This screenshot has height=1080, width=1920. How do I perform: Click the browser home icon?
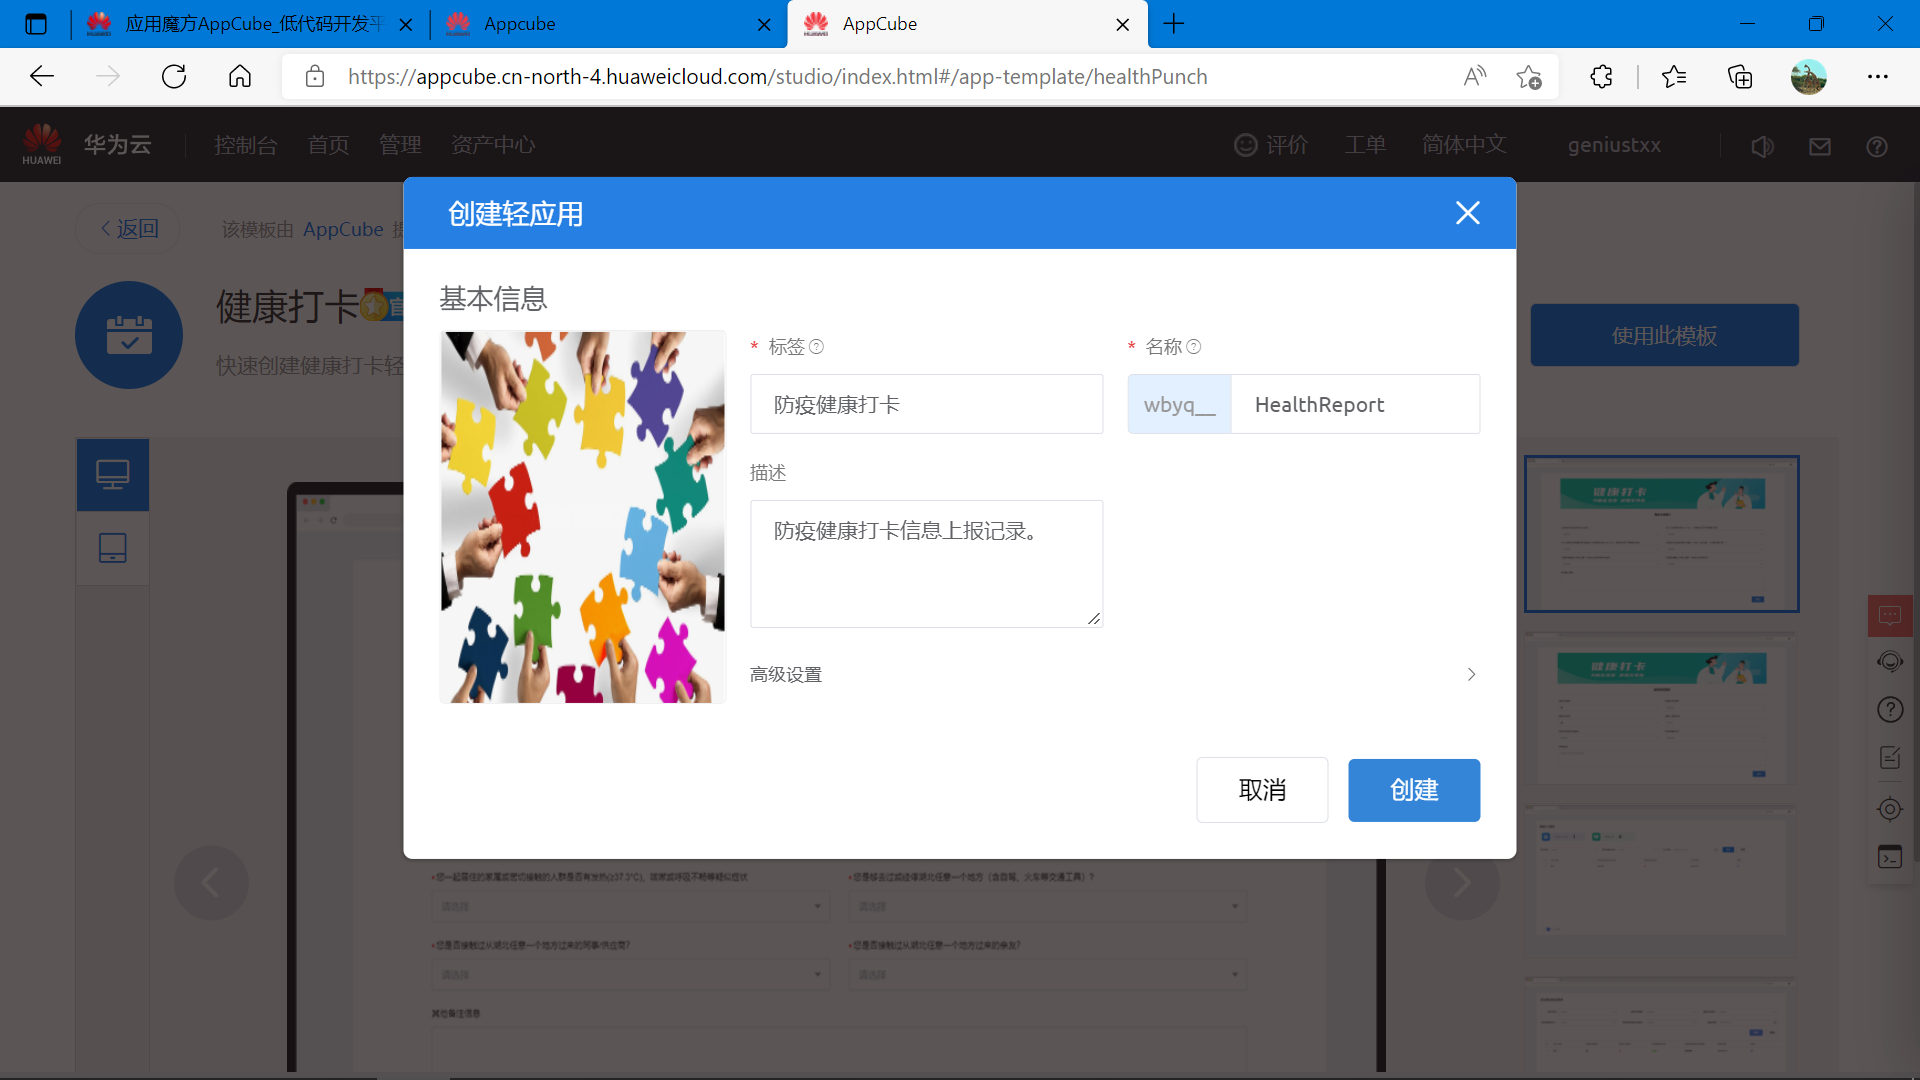tap(240, 77)
